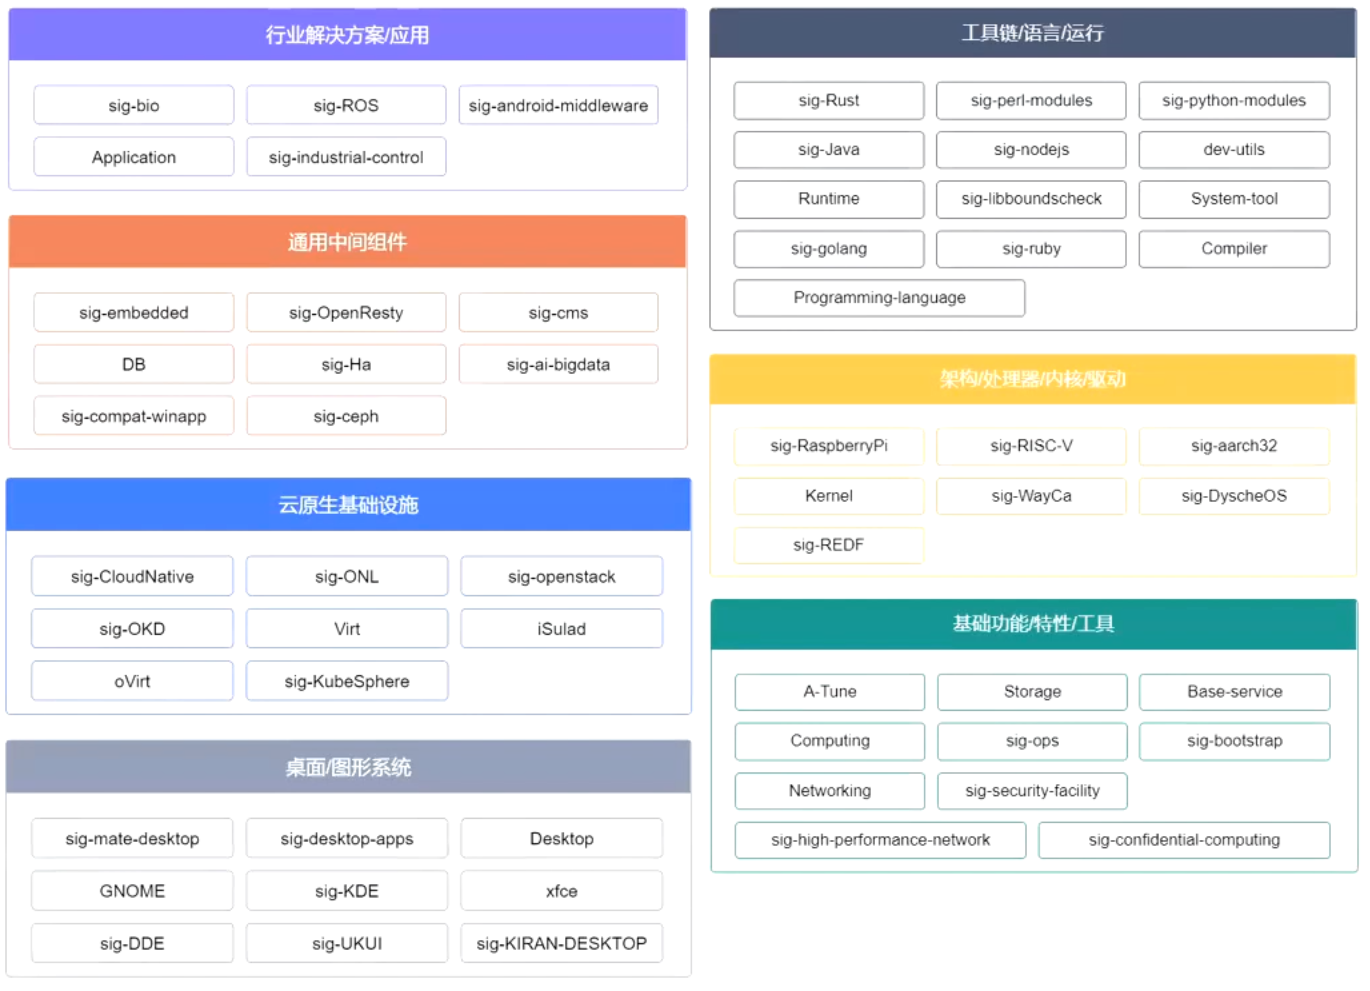The width and height of the screenshot is (1370, 991).
Task: Select sig-desktop-apps
Action: (x=347, y=839)
